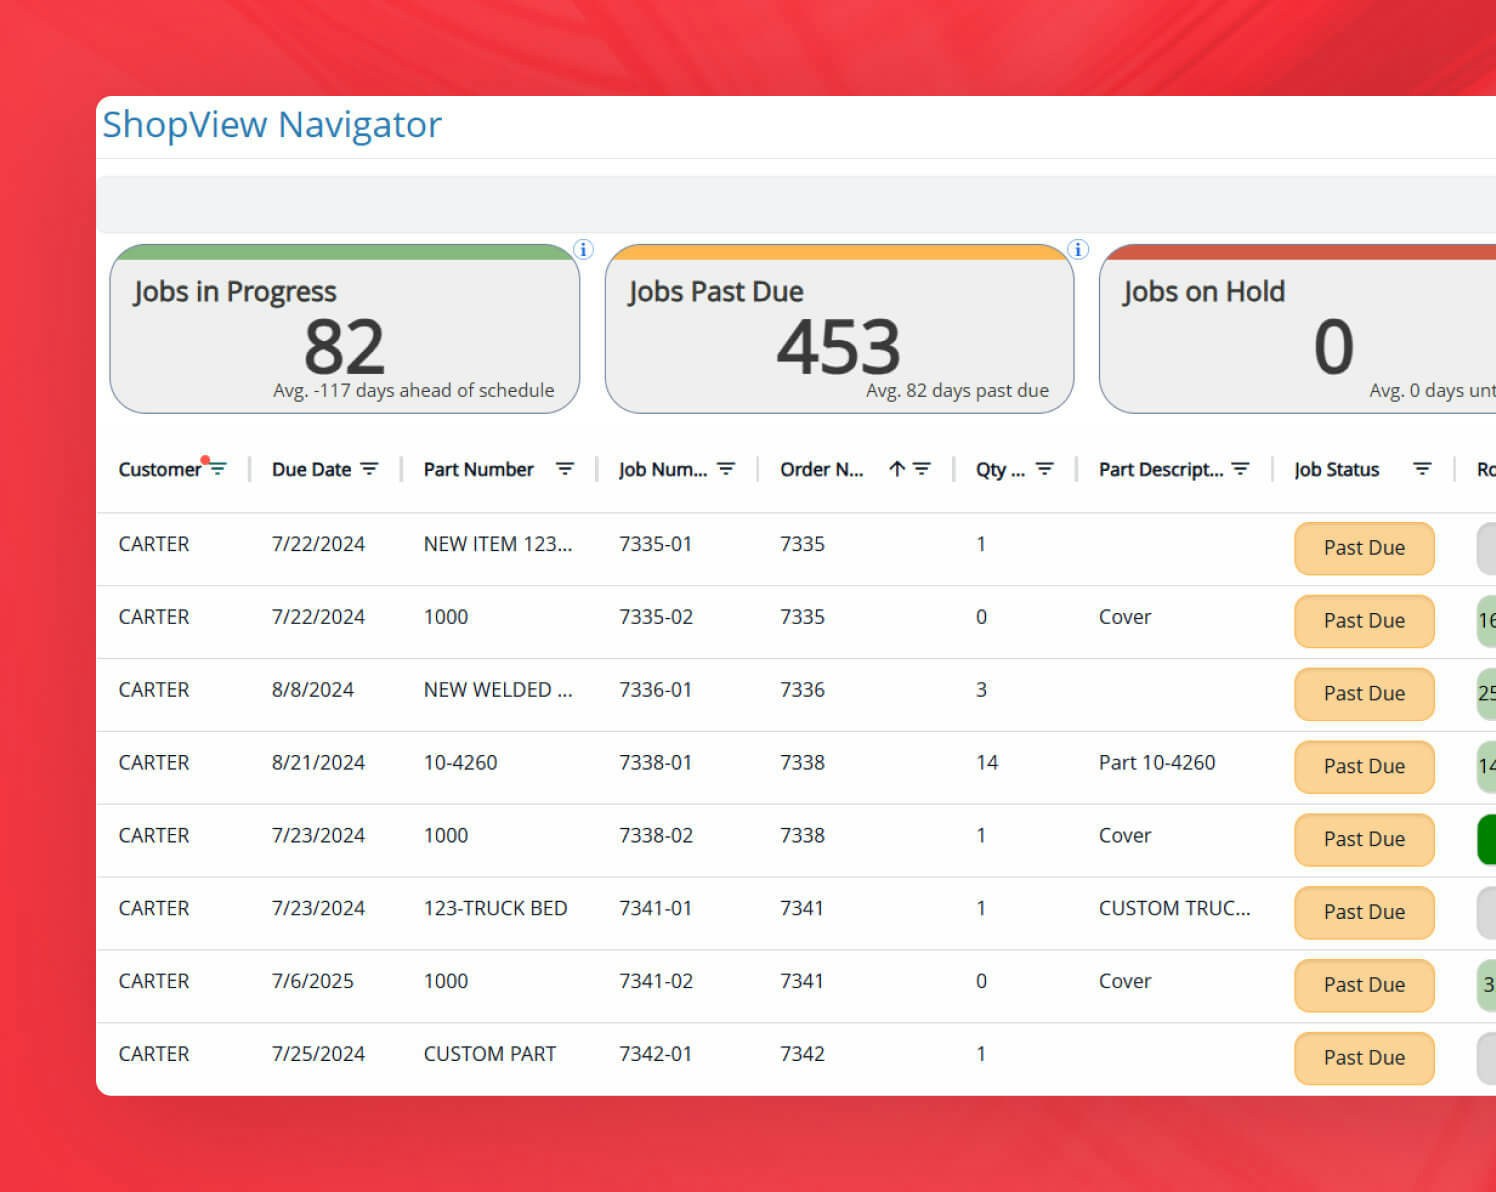Click job number 7341-02 cell
This screenshot has width=1496, height=1192.
coord(655,982)
